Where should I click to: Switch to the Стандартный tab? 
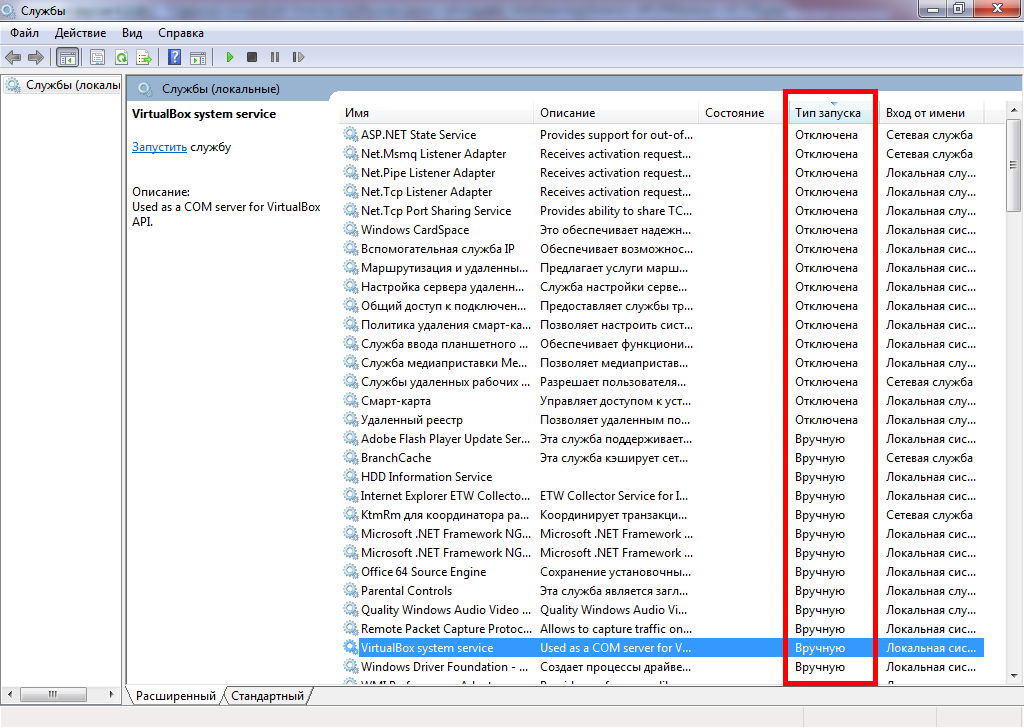[267, 695]
